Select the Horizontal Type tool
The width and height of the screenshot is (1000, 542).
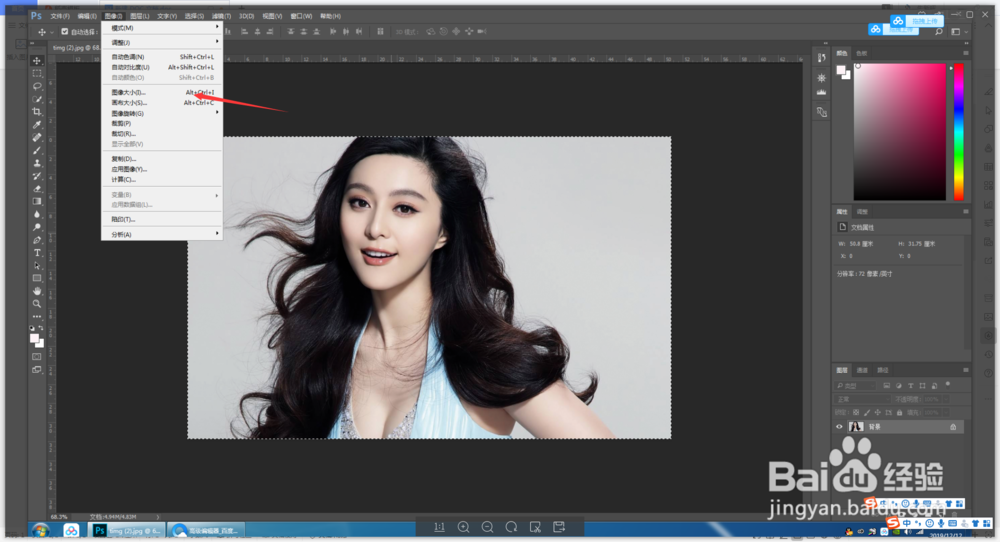[37, 253]
